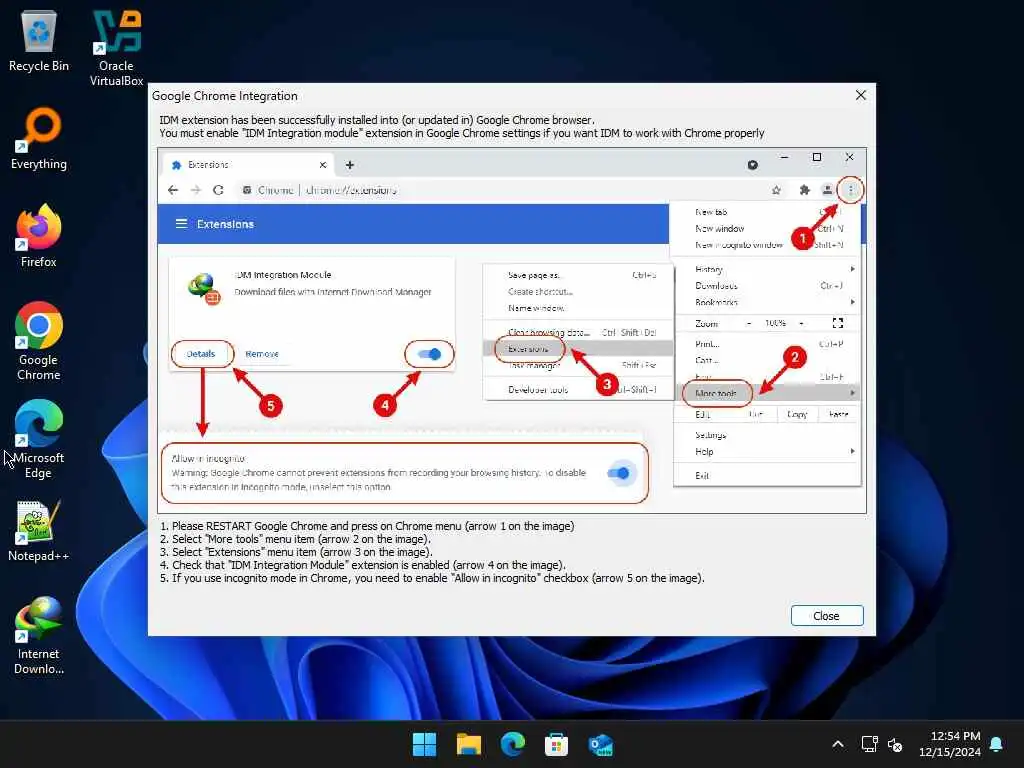Open File Explorer from the taskbar

point(468,744)
